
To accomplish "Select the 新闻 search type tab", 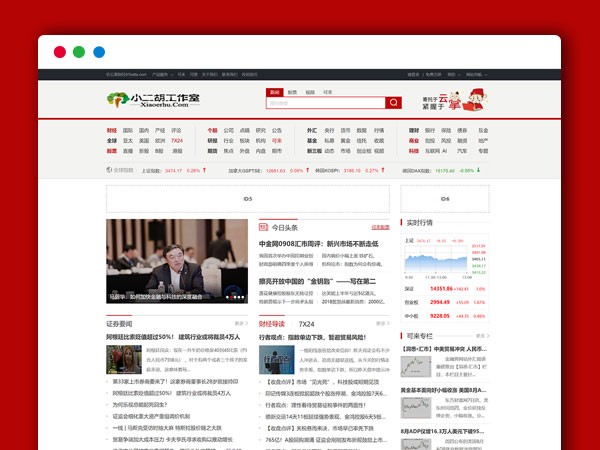I will [274, 91].
